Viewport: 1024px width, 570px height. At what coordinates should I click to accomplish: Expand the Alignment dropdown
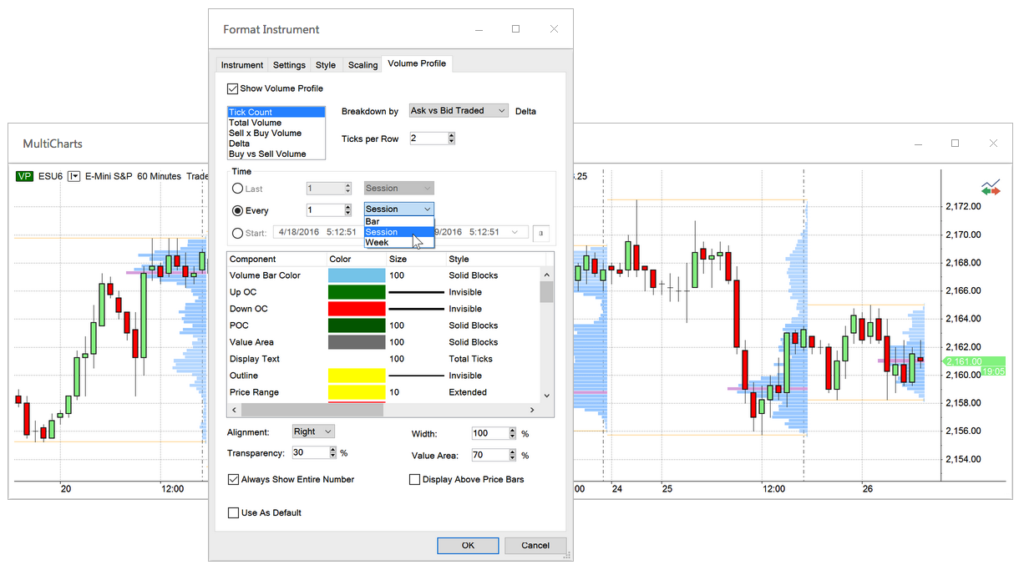[313, 432]
